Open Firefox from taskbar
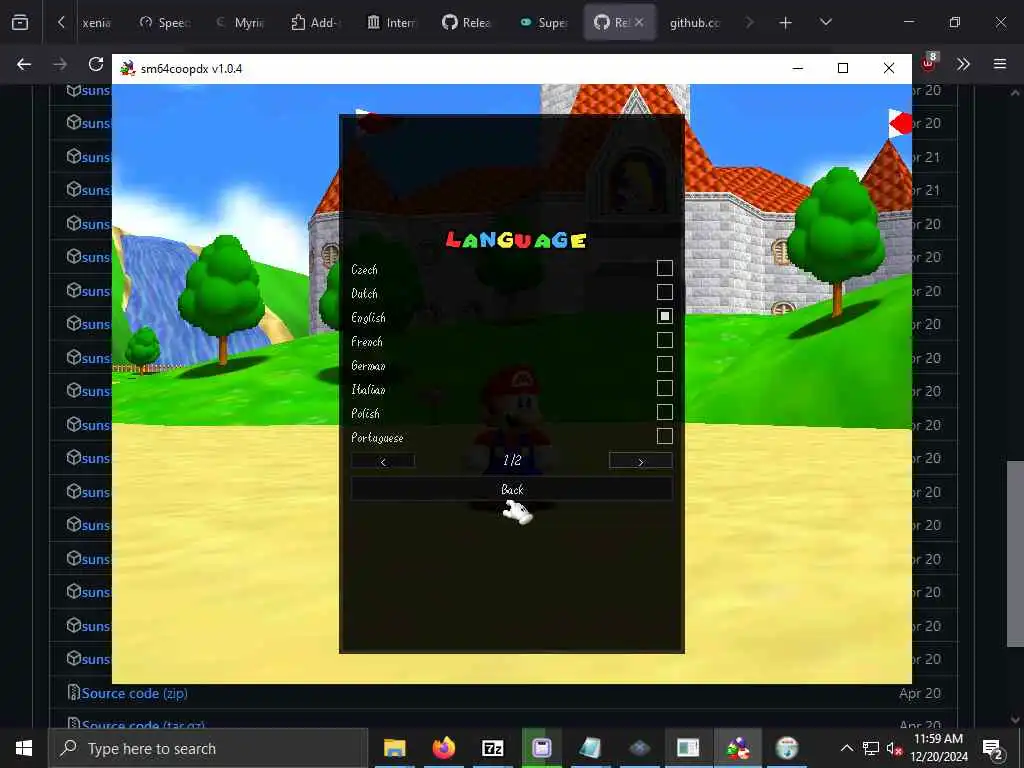 tap(443, 748)
